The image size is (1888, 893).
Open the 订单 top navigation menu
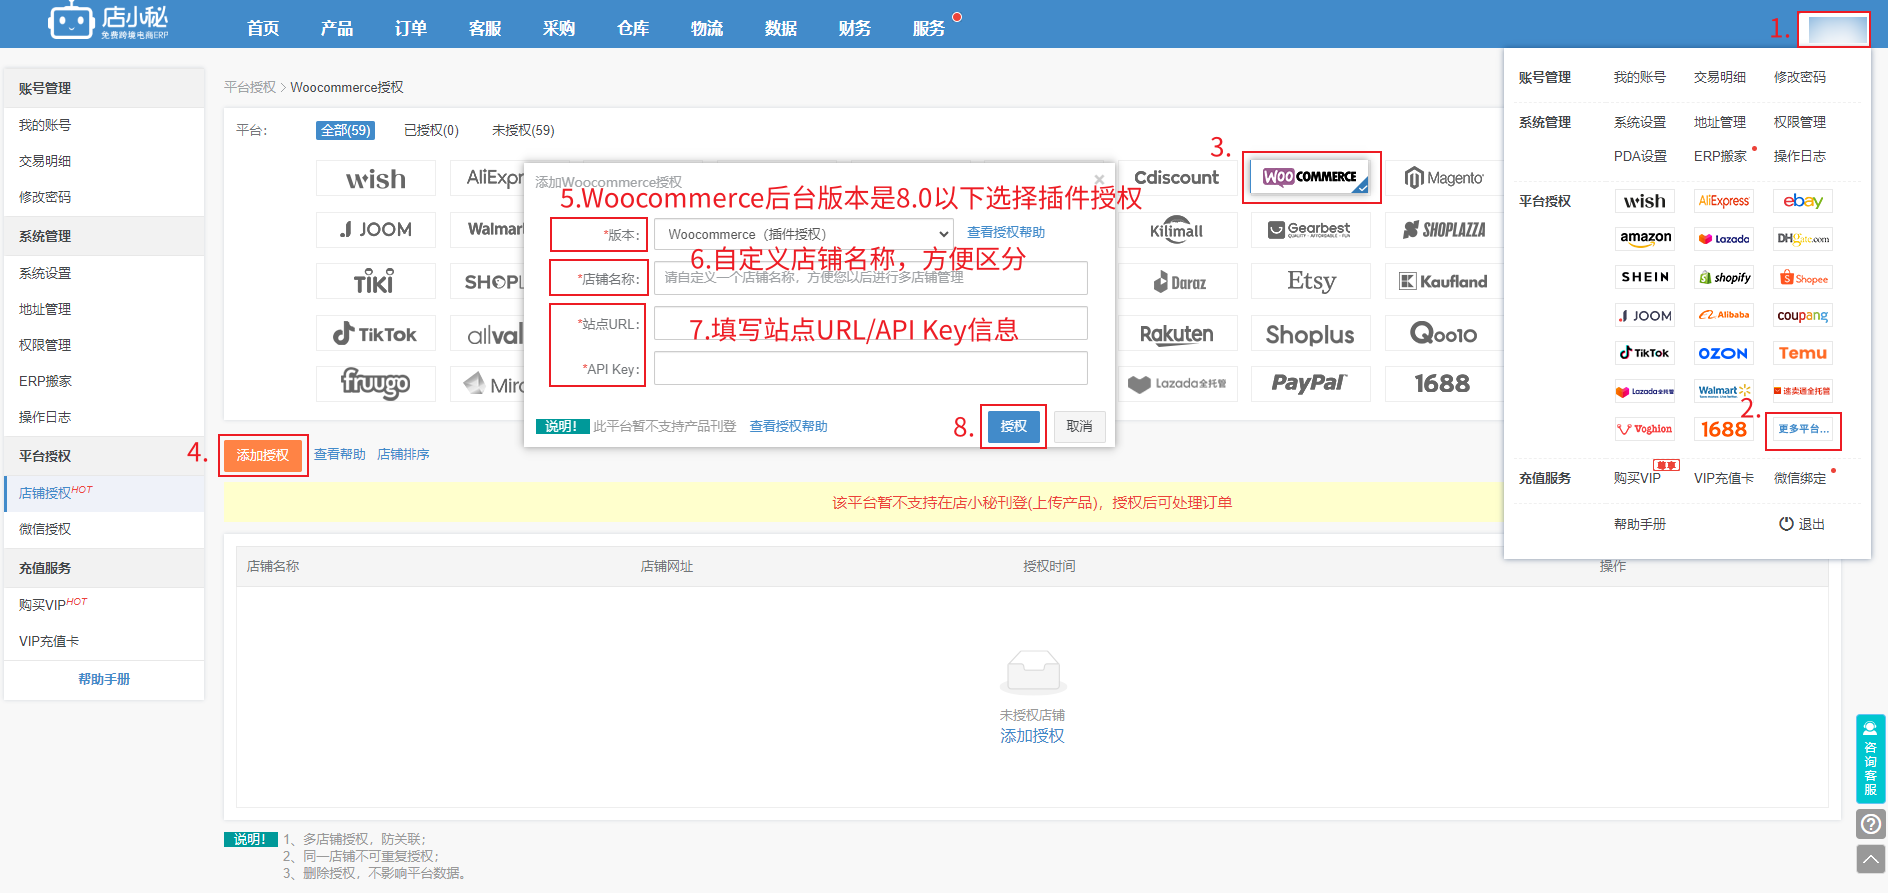click(411, 28)
